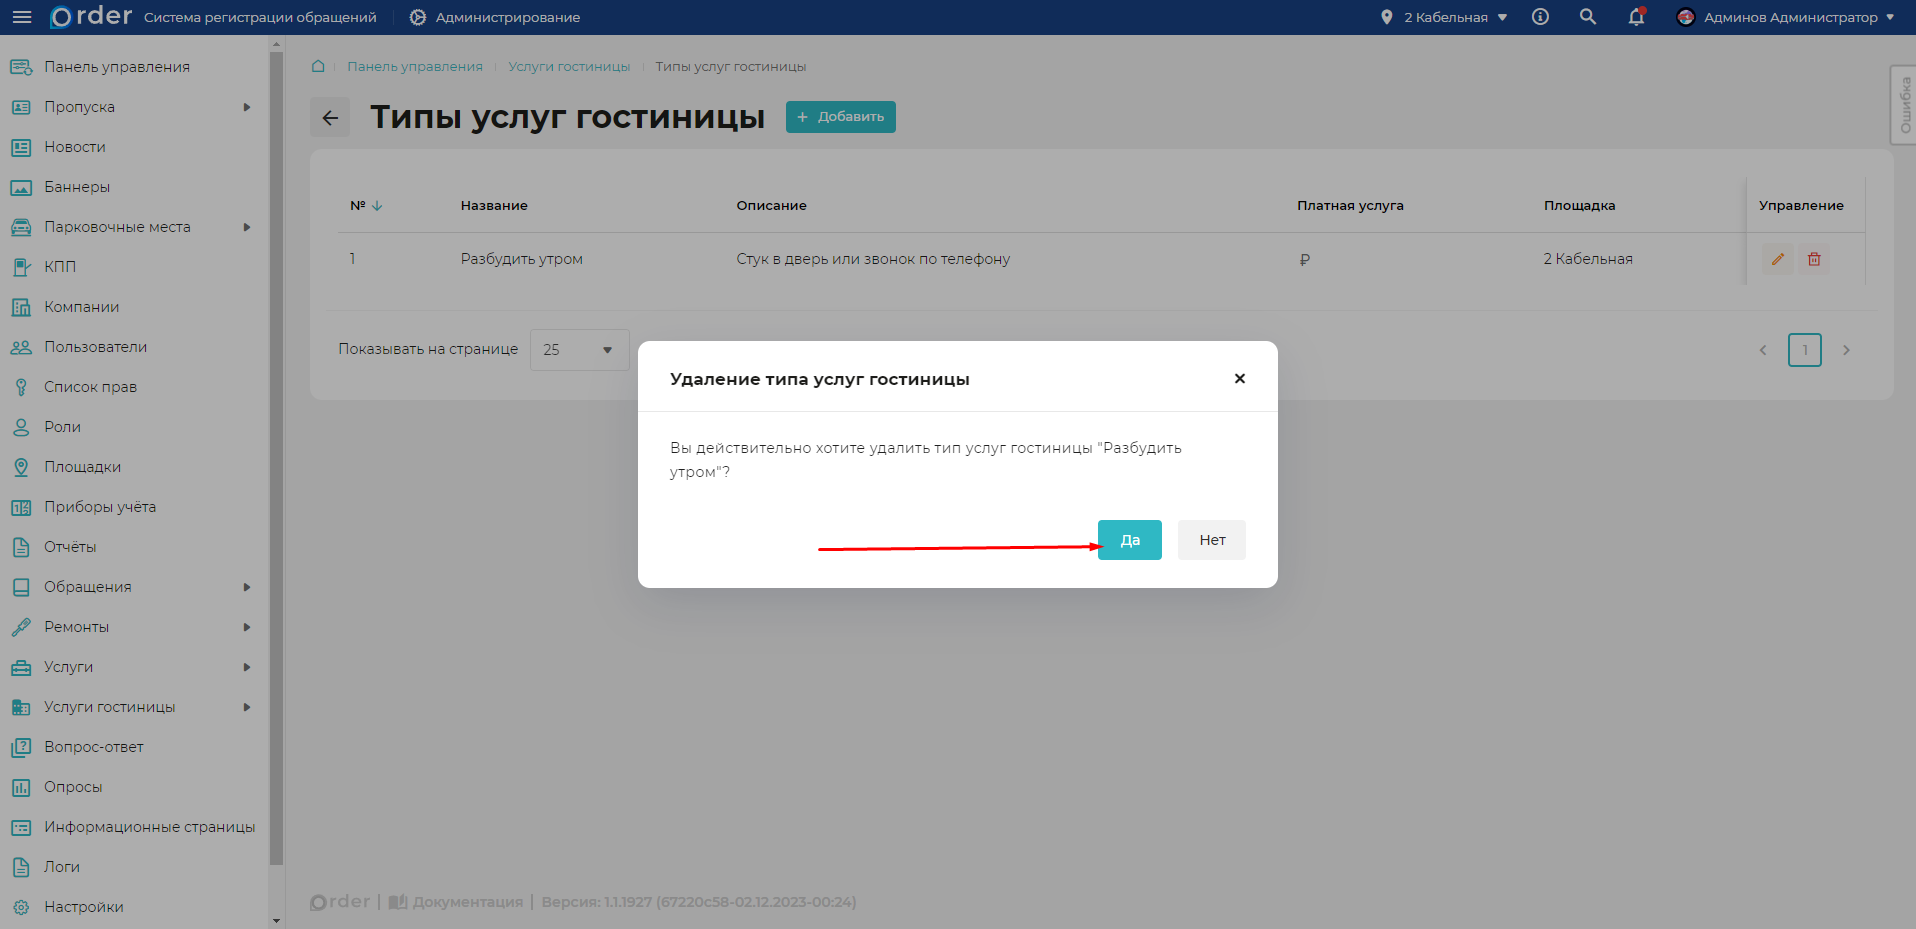Click the notifications bell icon

pyautogui.click(x=1635, y=17)
